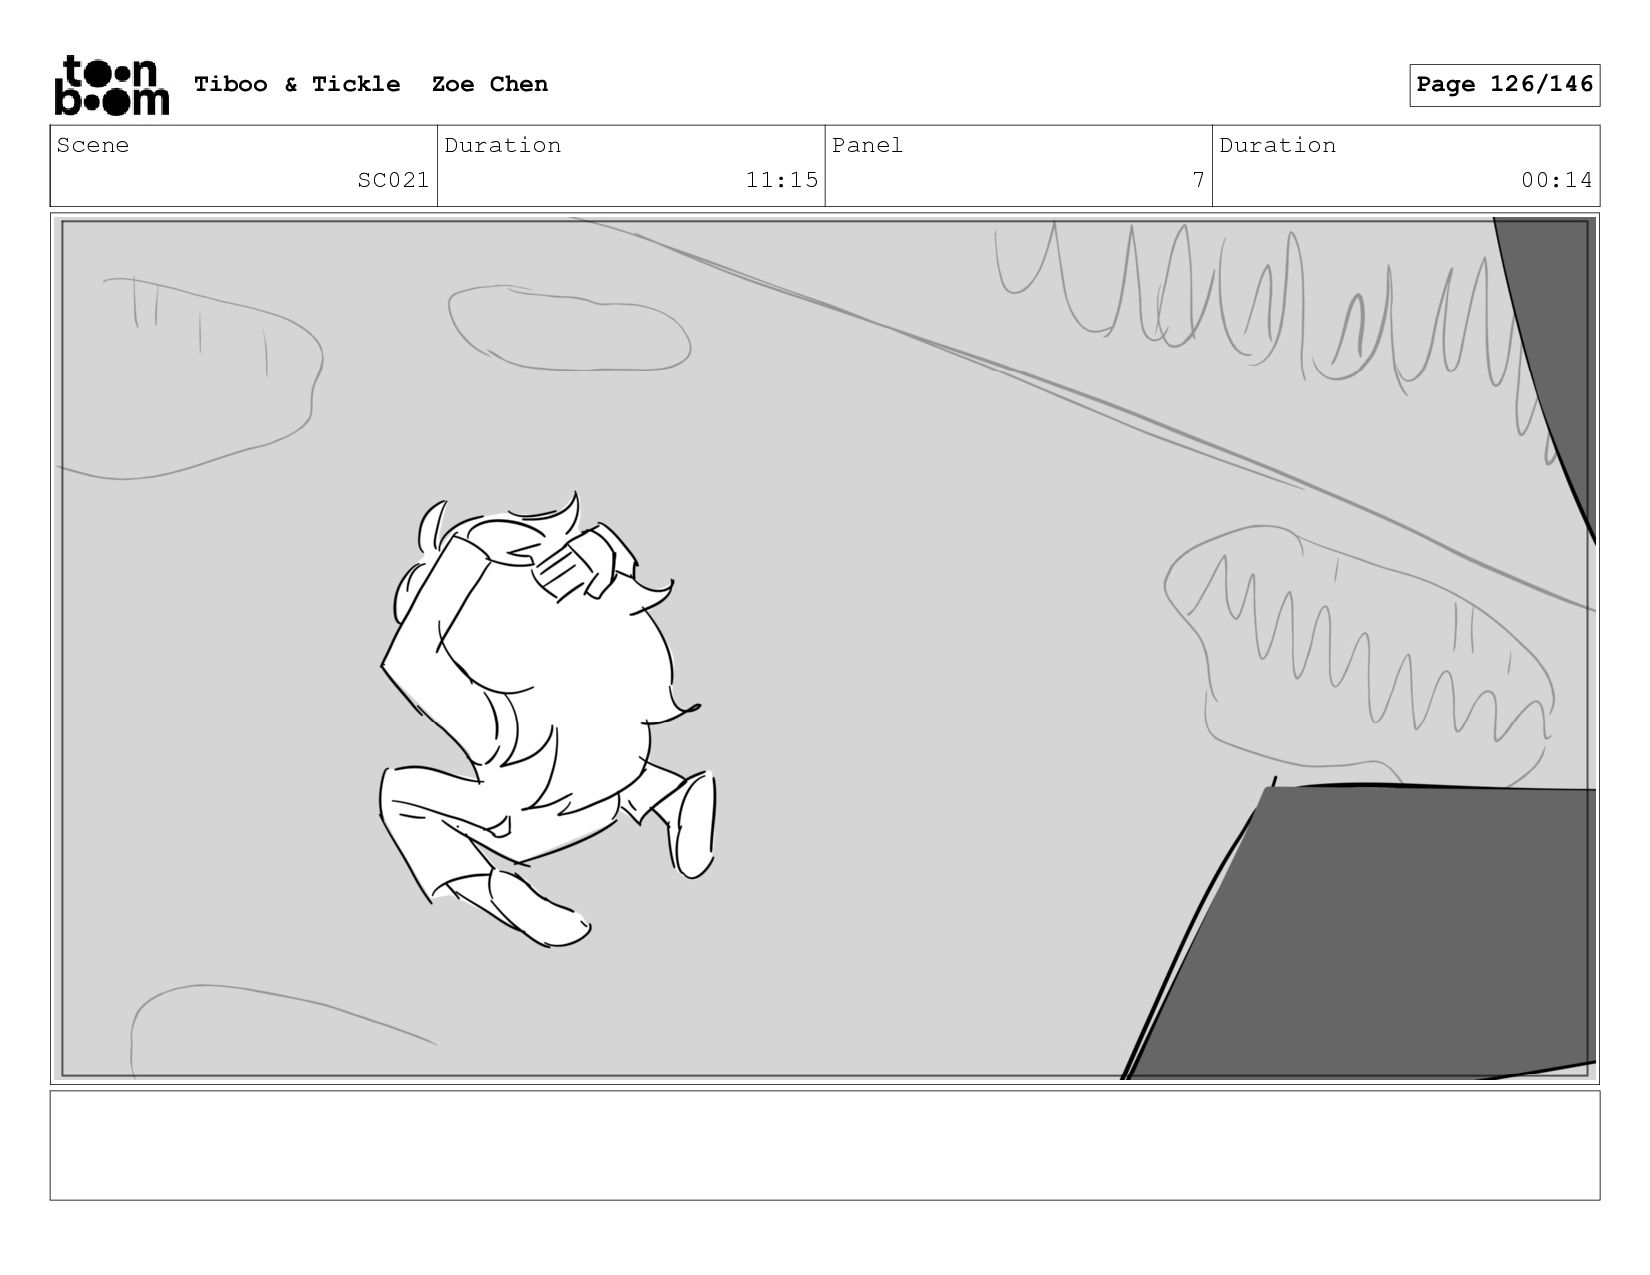This screenshot has width=1650, height=1275.
Task: Click the scene value 'SC021'
Action: (x=393, y=180)
